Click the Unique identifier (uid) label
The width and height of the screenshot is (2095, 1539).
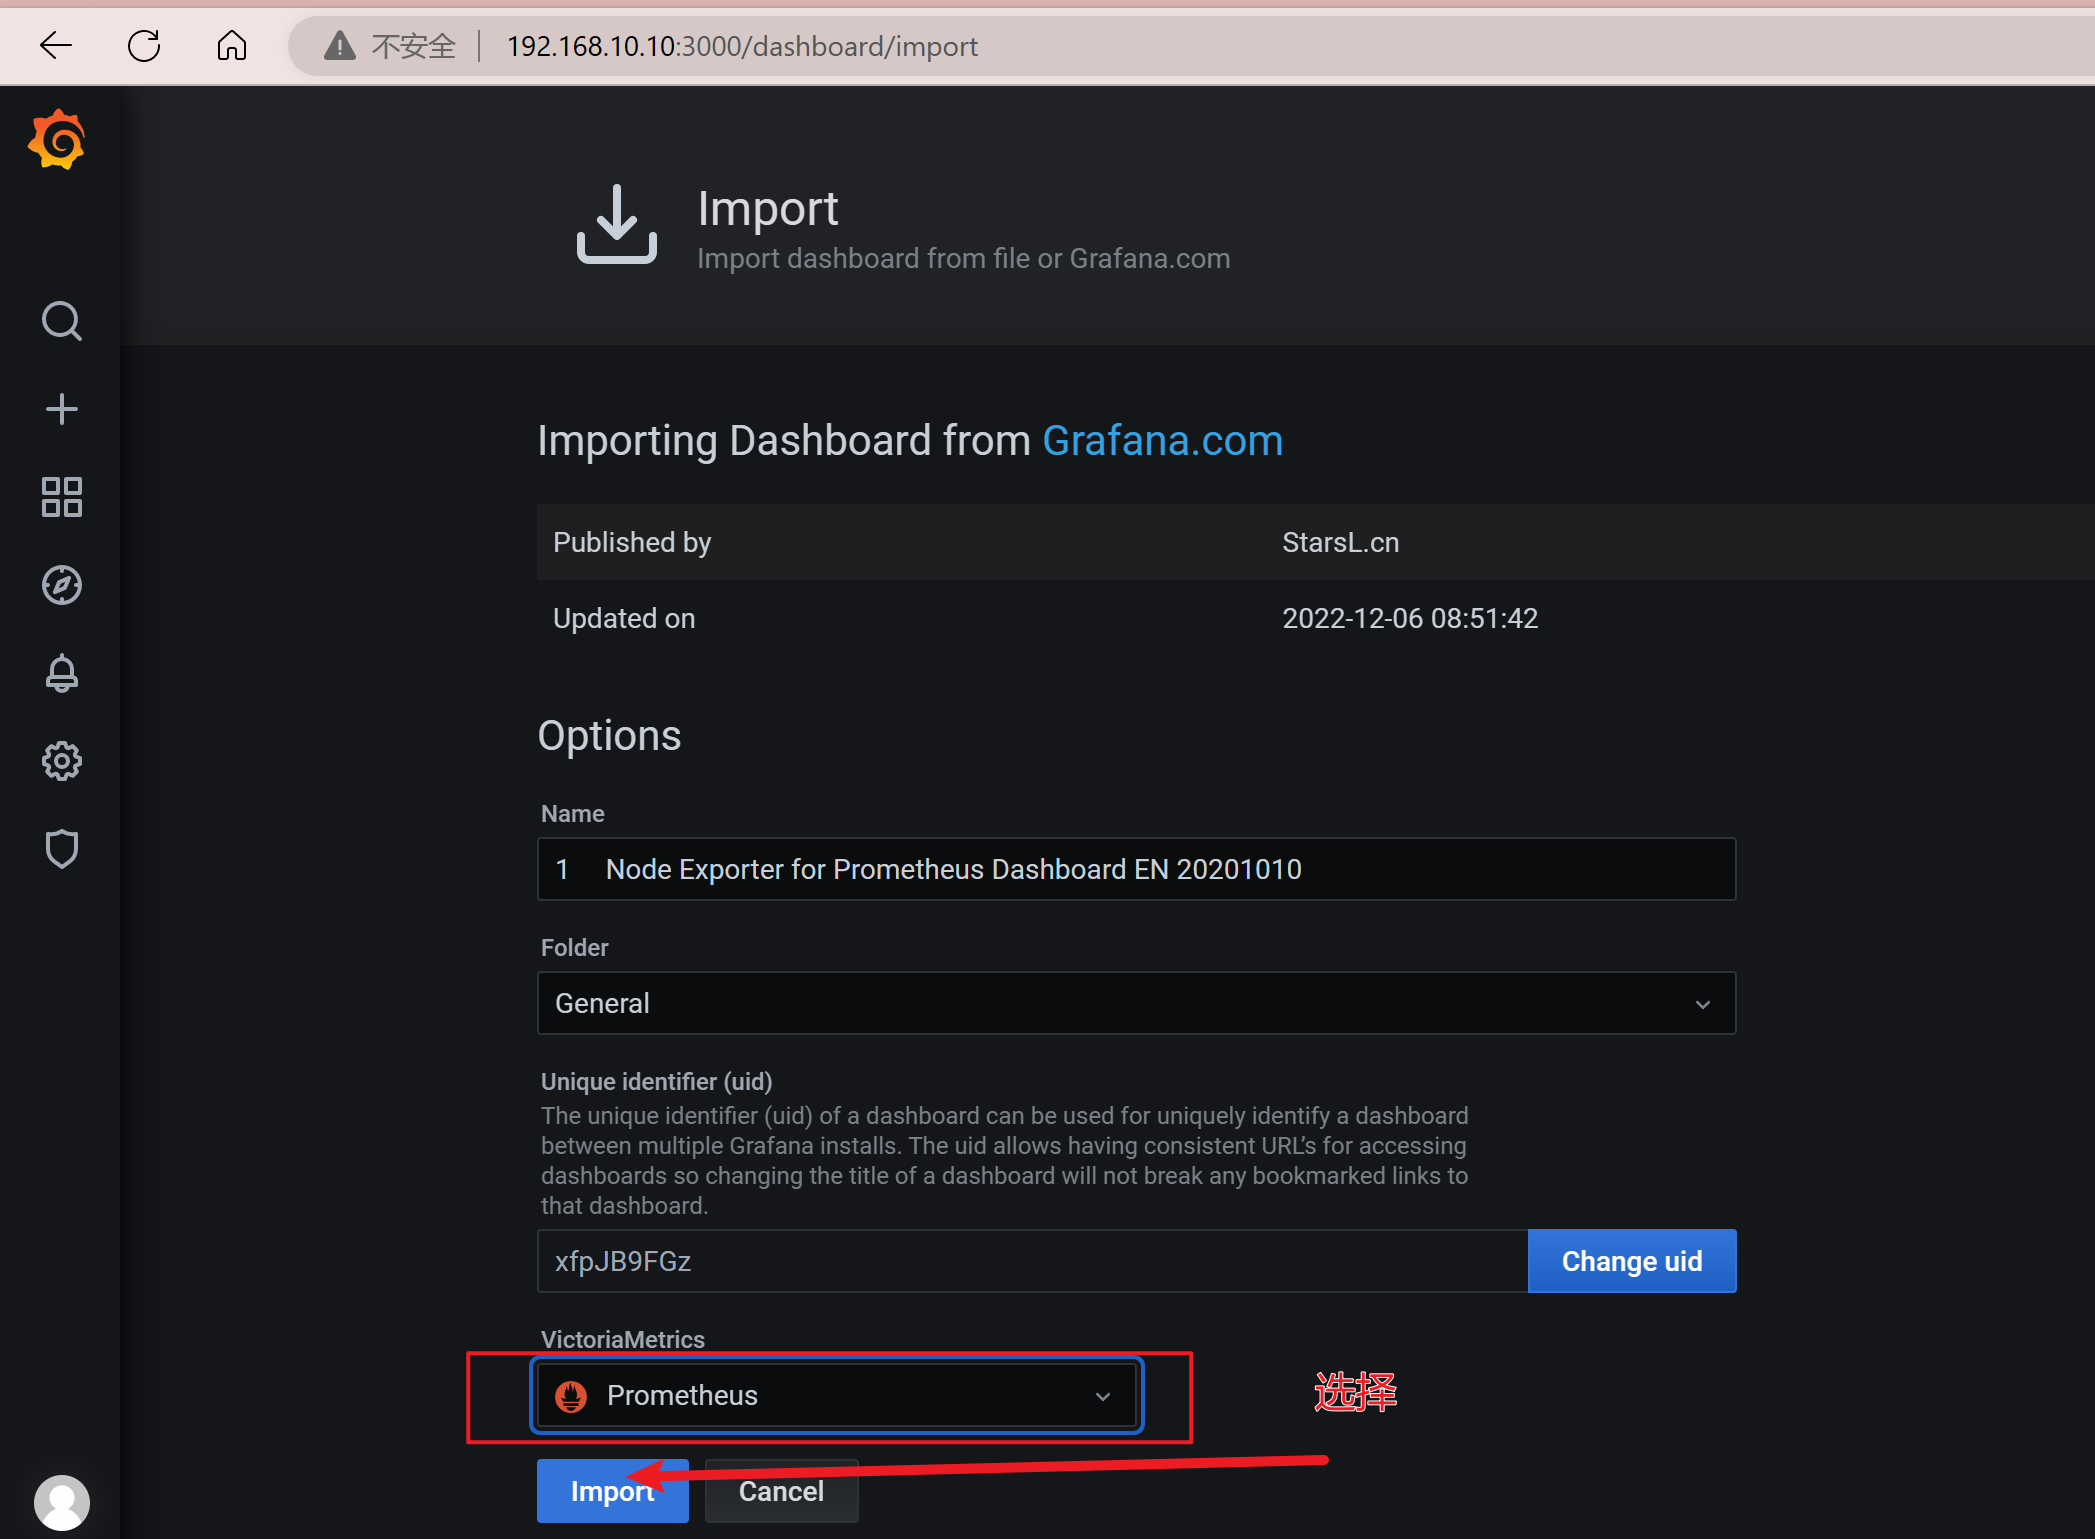pos(656,1081)
